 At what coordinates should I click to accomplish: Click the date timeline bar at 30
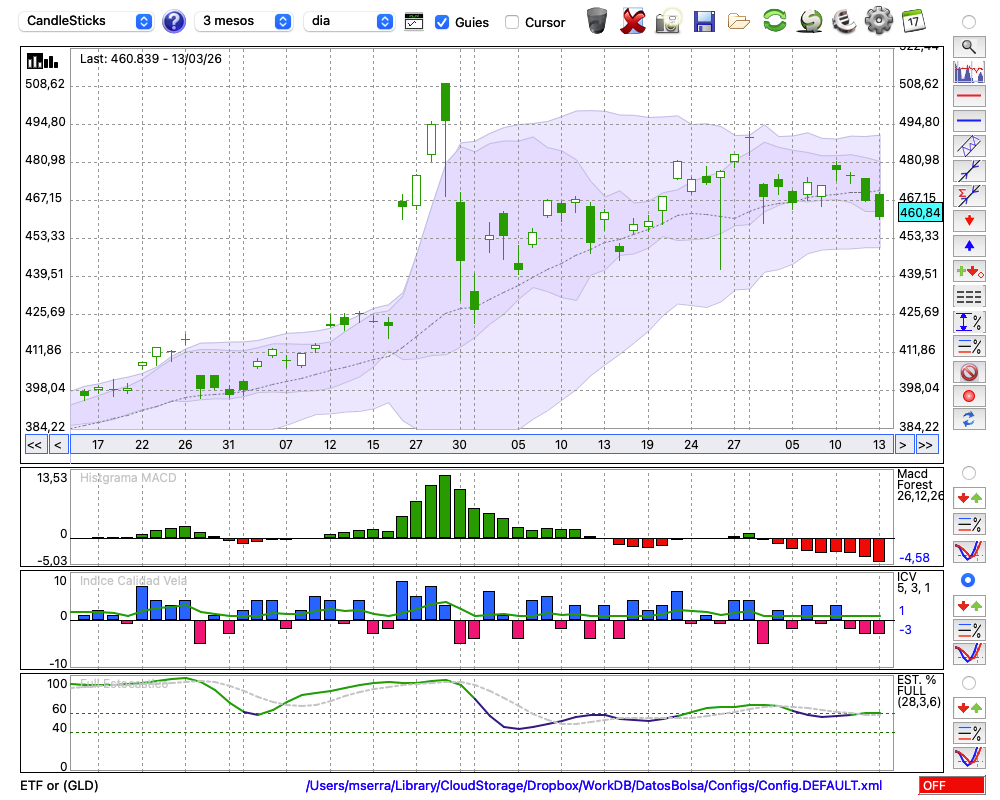pyautogui.click(x=459, y=444)
